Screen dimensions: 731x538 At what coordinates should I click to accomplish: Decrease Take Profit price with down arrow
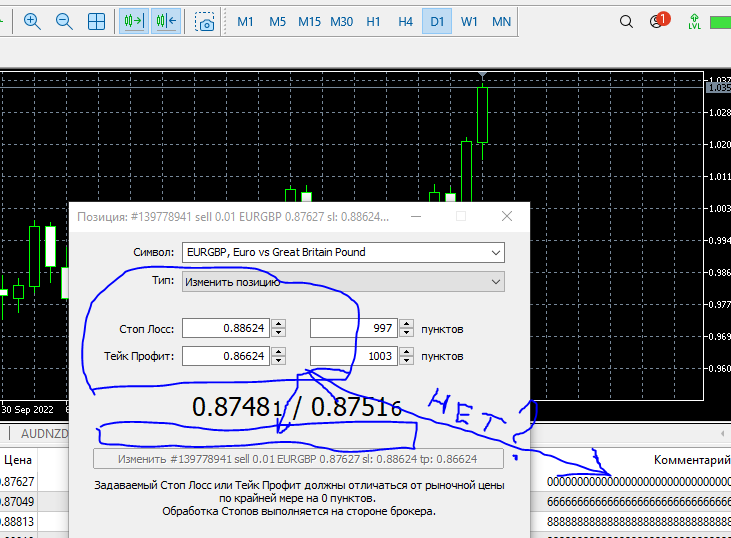pos(279,360)
